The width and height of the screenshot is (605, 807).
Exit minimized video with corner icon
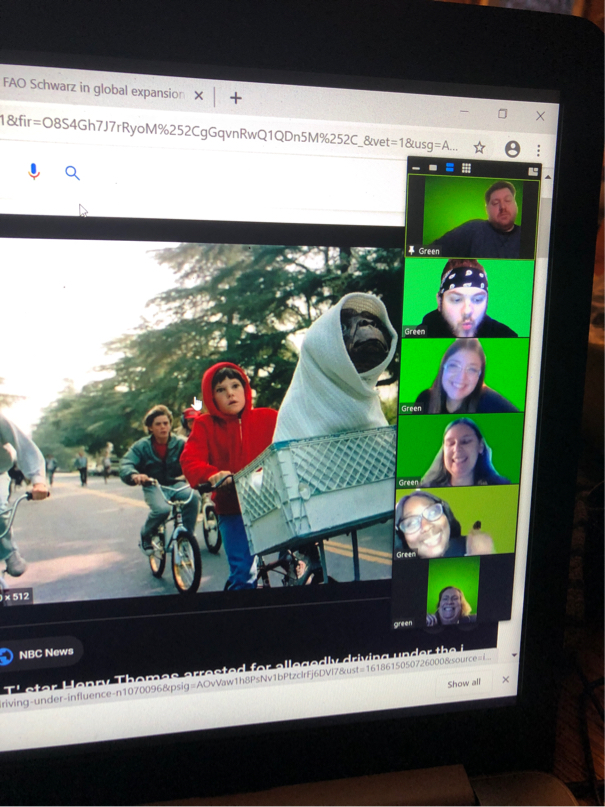pyautogui.click(x=533, y=171)
